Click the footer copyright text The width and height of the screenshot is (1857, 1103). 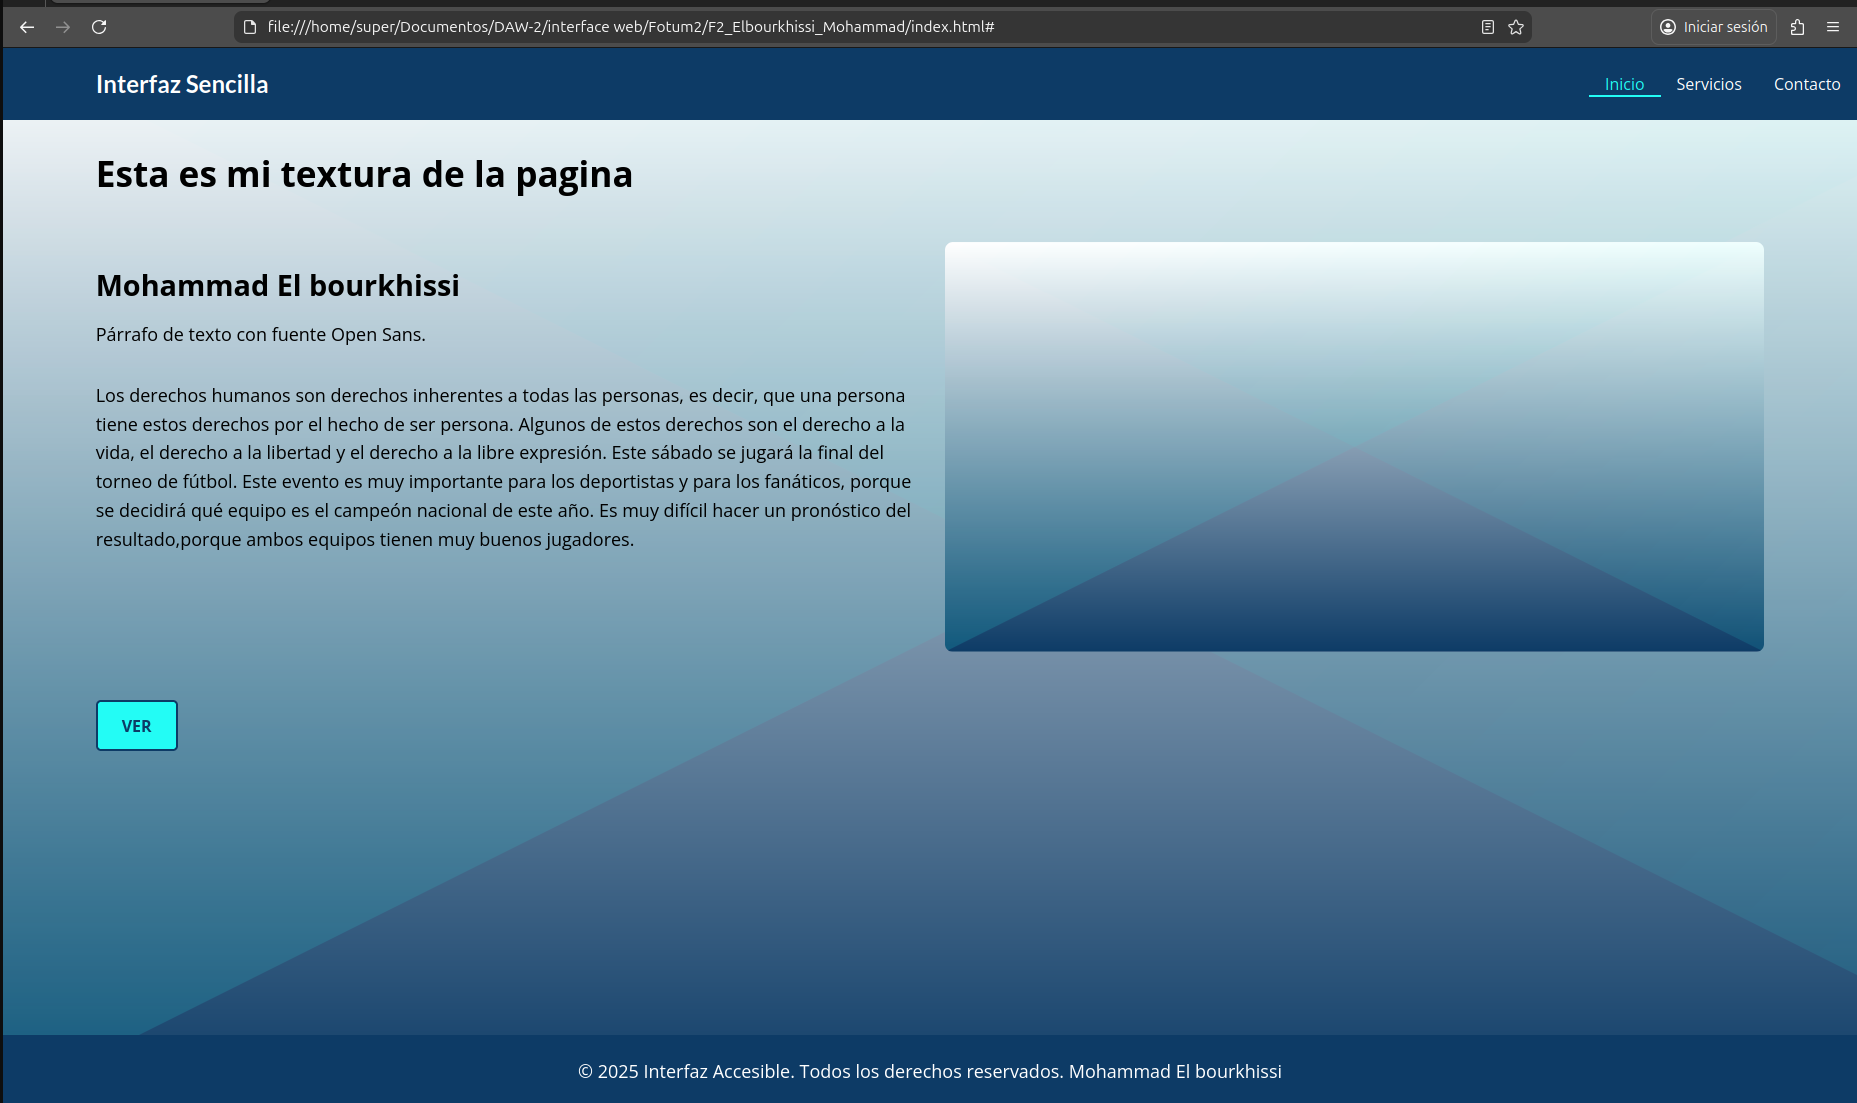pos(929,1071)
